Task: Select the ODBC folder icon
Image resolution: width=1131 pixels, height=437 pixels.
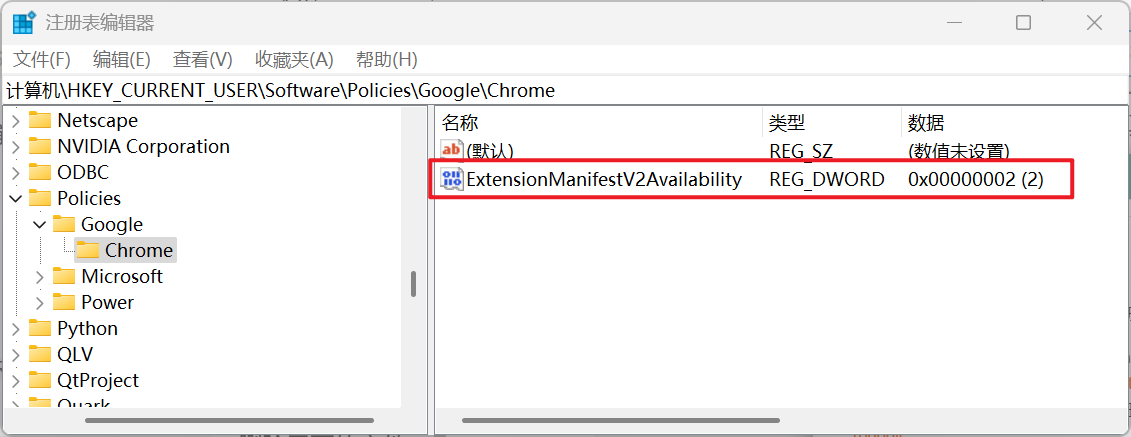Action: click(40, 172)
